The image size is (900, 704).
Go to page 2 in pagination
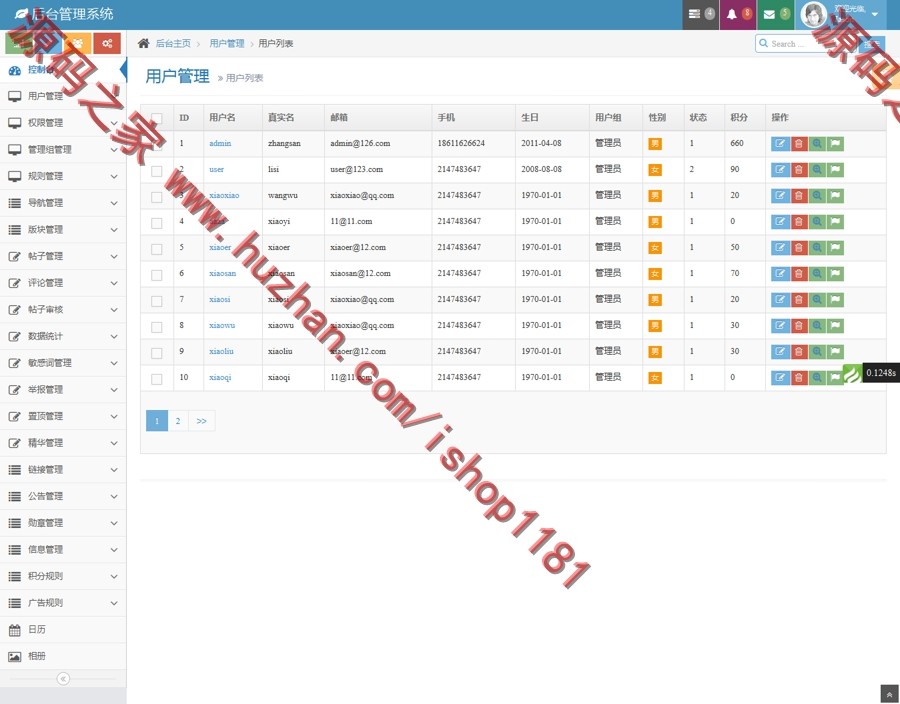(x=178, y=421)
